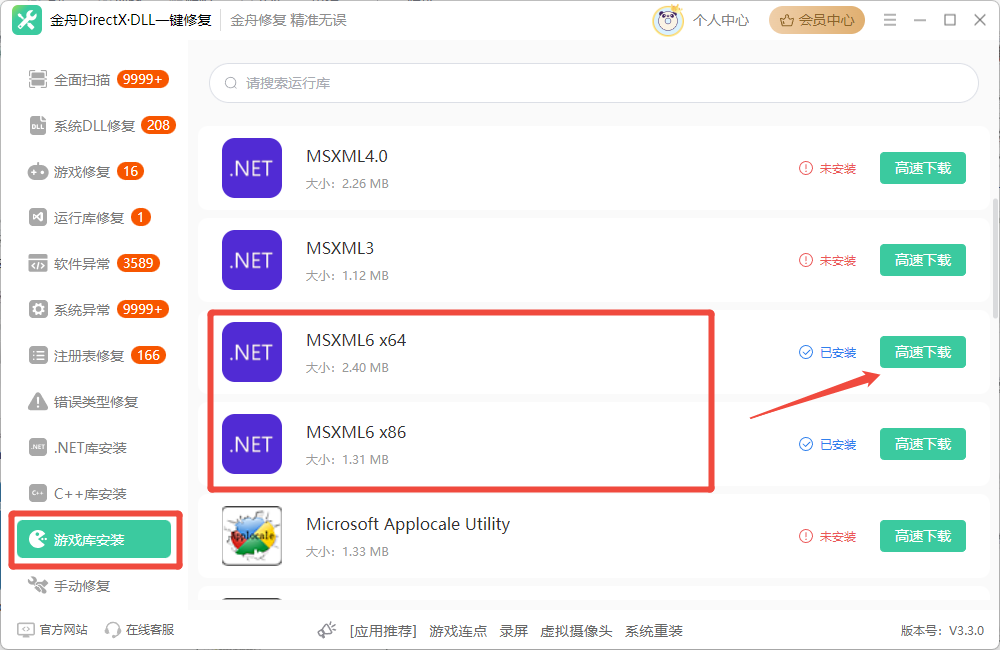The width and height of the screenshot is (1000, 650).
Task: Click the 在线客服 headset icon
Action: coord(112,630)
